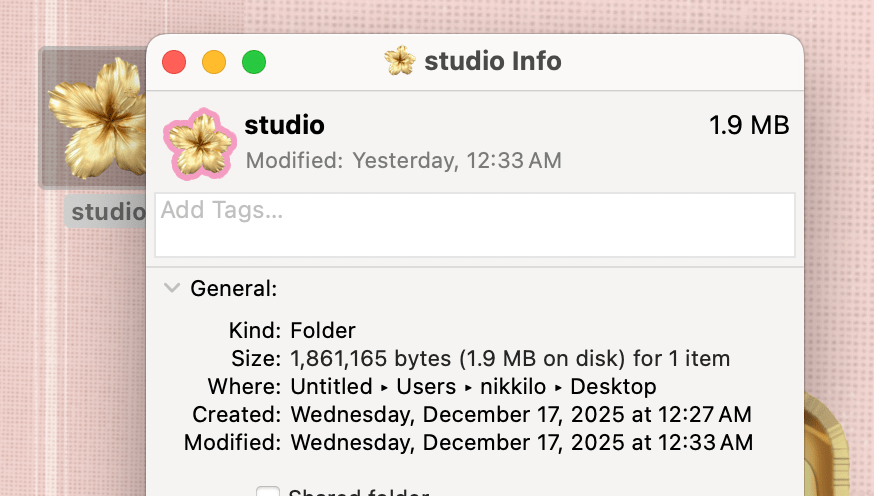Screen dimensions: 874x496
Task: Close the studio Info window
Action: coord(174,62)
